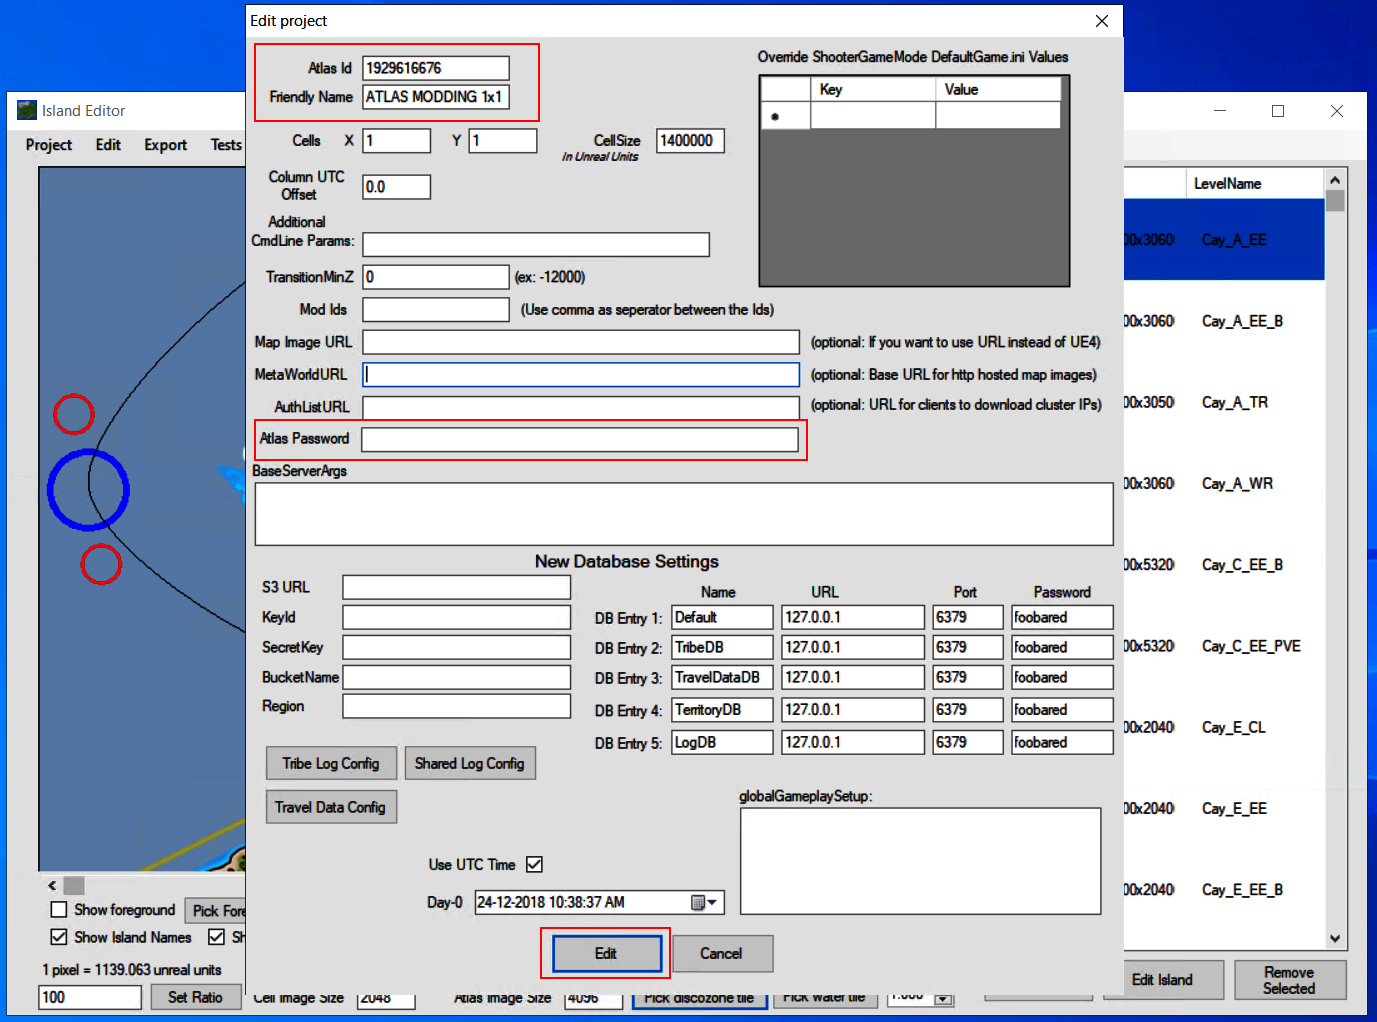The width and height of the screenshot is (1377, 1022).
Task: Open the Travel Data Config
Action: 331,807
